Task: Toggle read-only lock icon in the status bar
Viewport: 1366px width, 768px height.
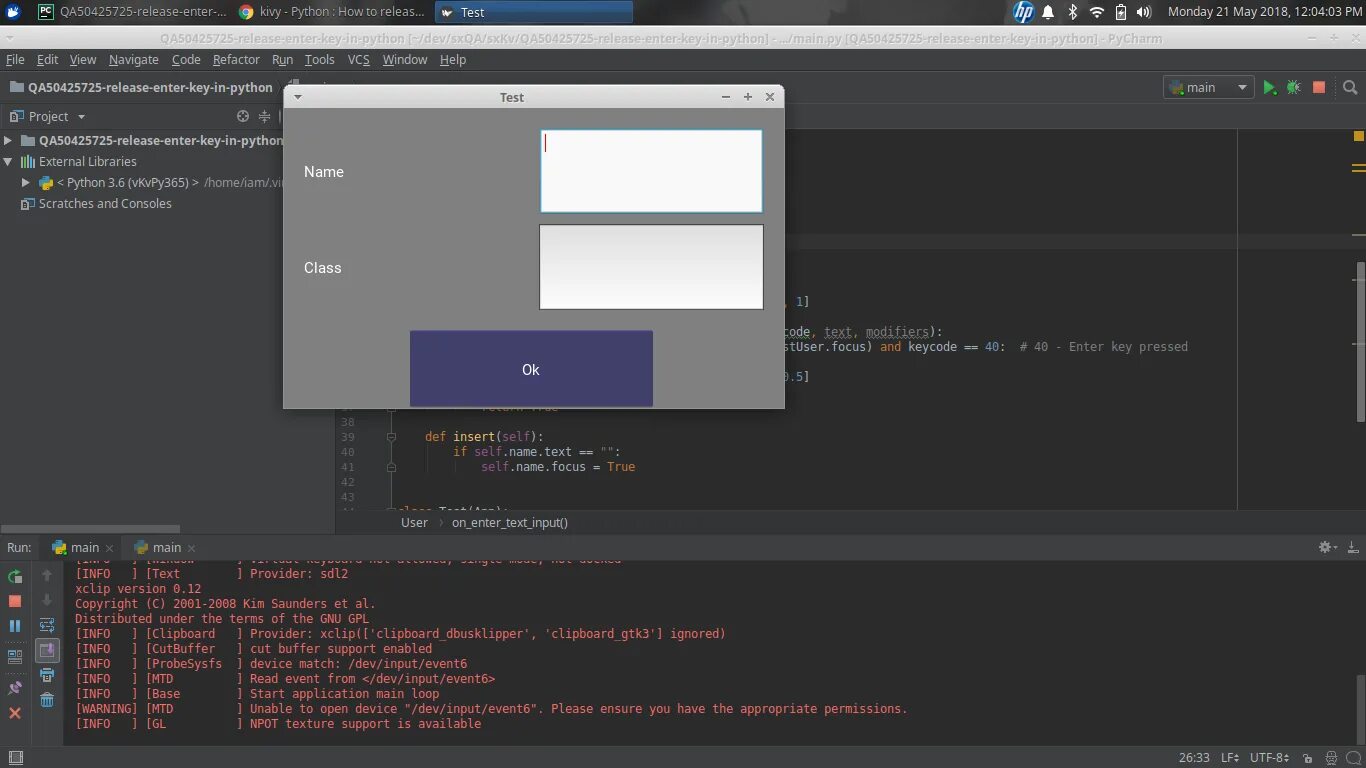Action: point(1308,758)
